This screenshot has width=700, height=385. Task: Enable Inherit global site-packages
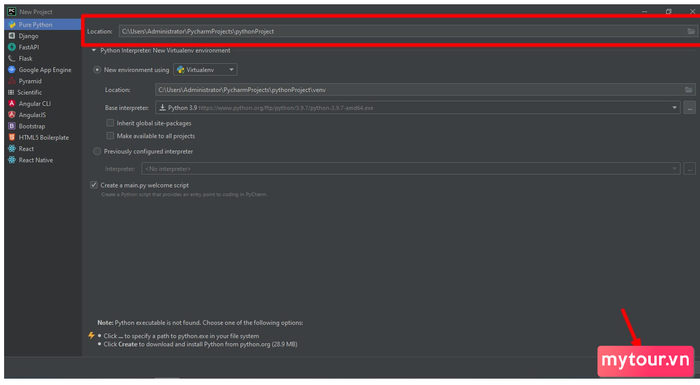(x=110, y=123)
